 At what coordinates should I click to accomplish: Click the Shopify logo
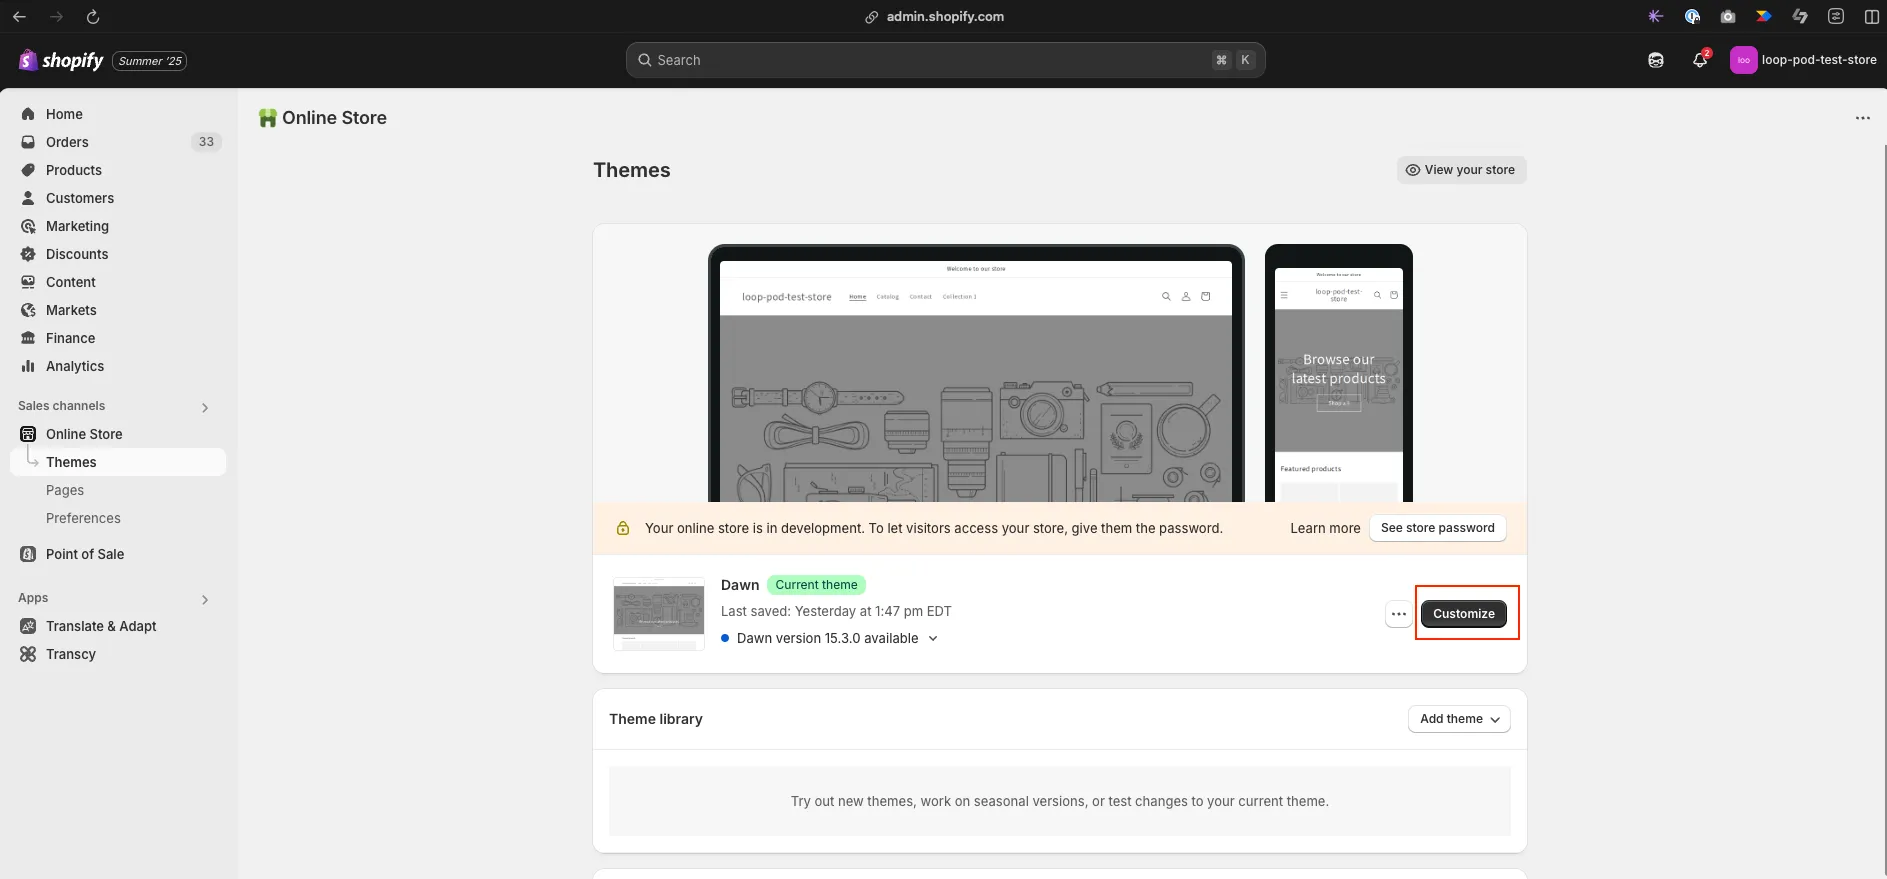tap(61, 60)
